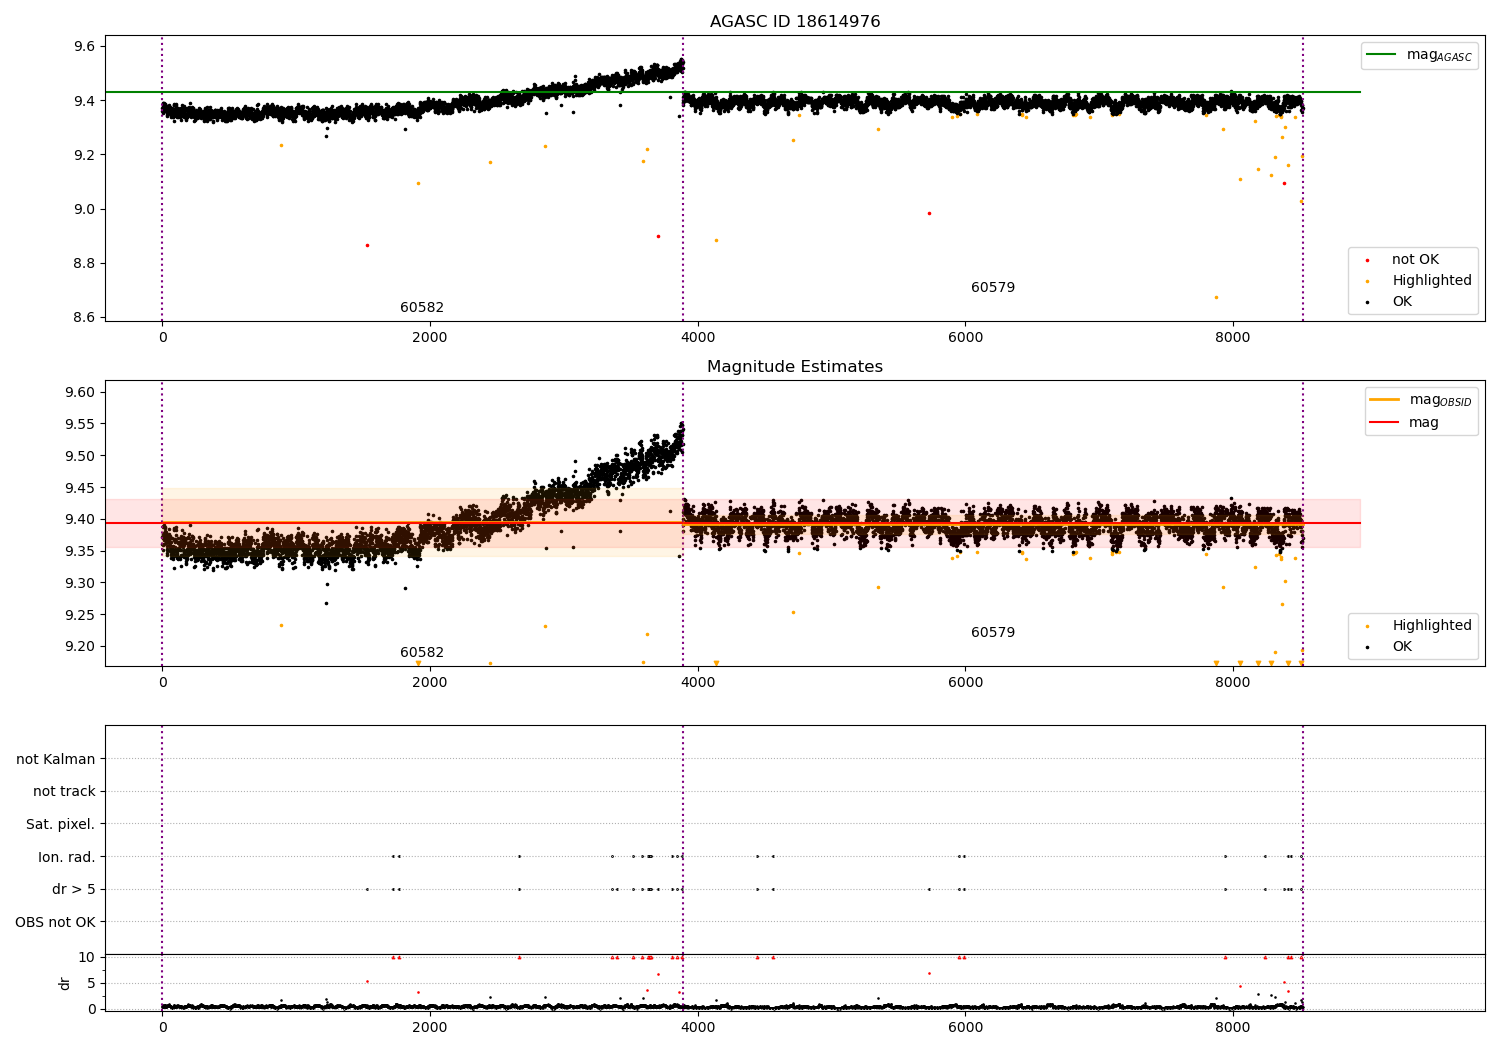Screen dimensions: 1500x1050
Task: Click the 9.6 y-tick of the top plot
Action: [84, 47]
